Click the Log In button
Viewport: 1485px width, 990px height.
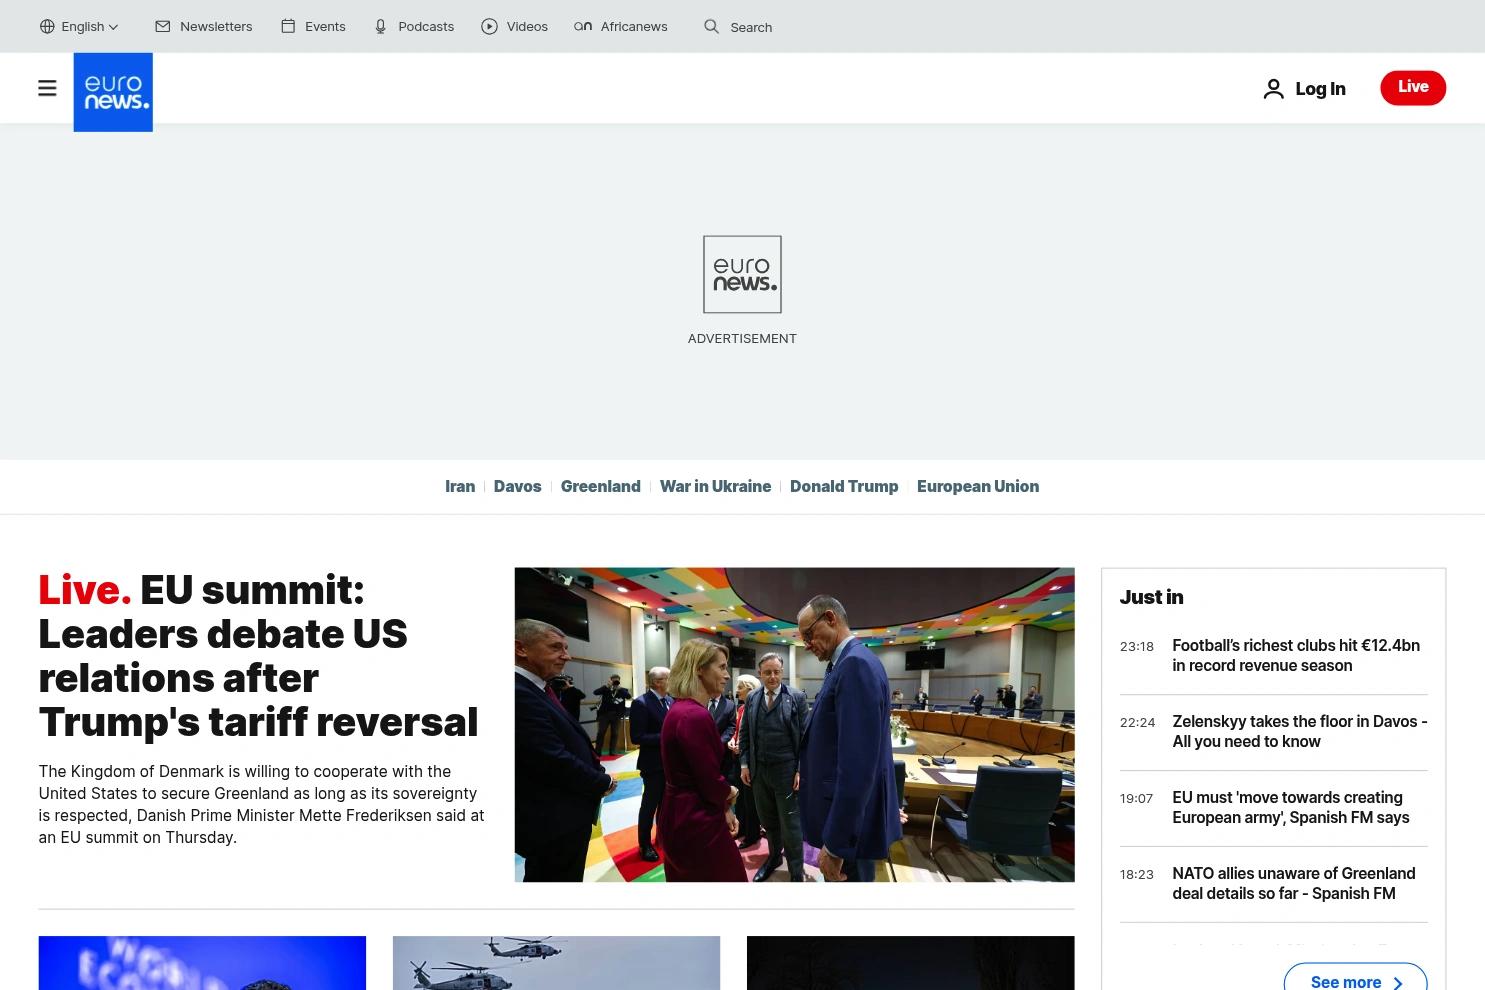coord(1304,89)
